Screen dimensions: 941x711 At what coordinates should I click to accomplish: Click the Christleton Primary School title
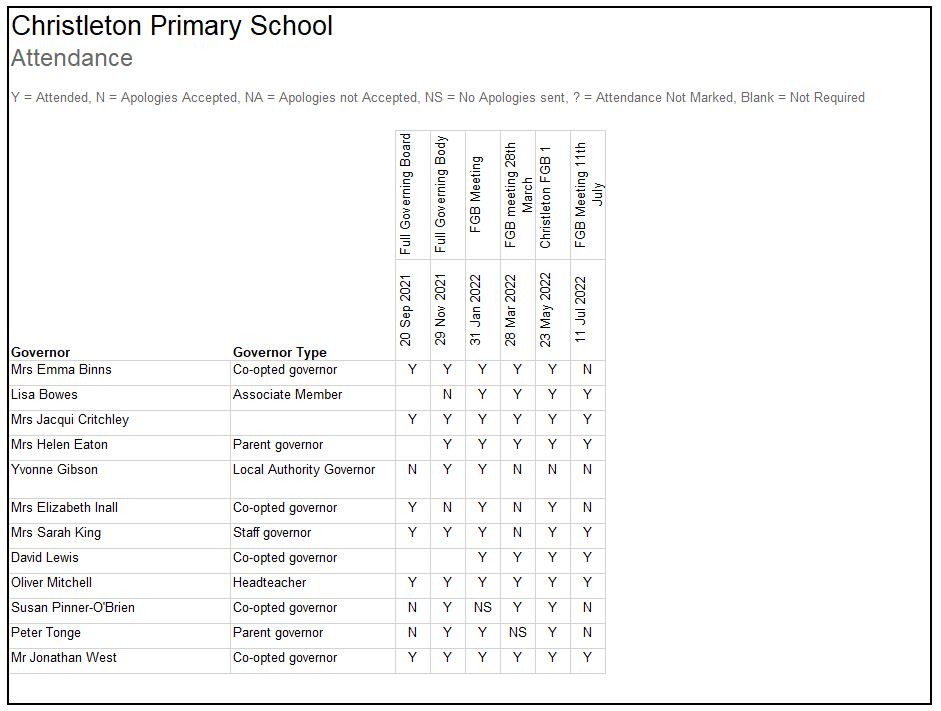tap(172, 27)
